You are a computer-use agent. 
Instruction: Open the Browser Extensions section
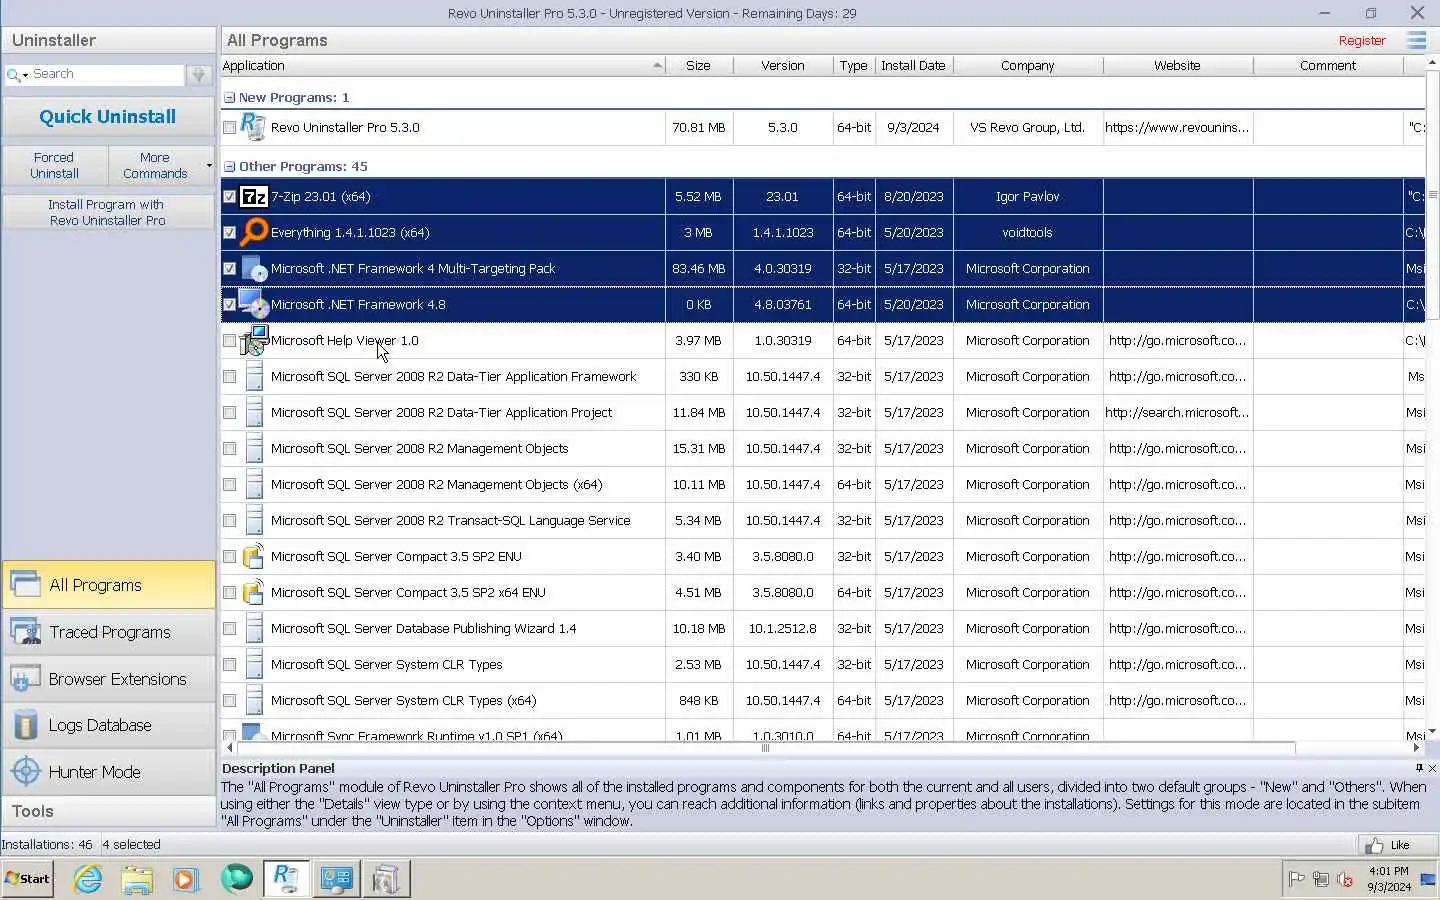(108, 679)
